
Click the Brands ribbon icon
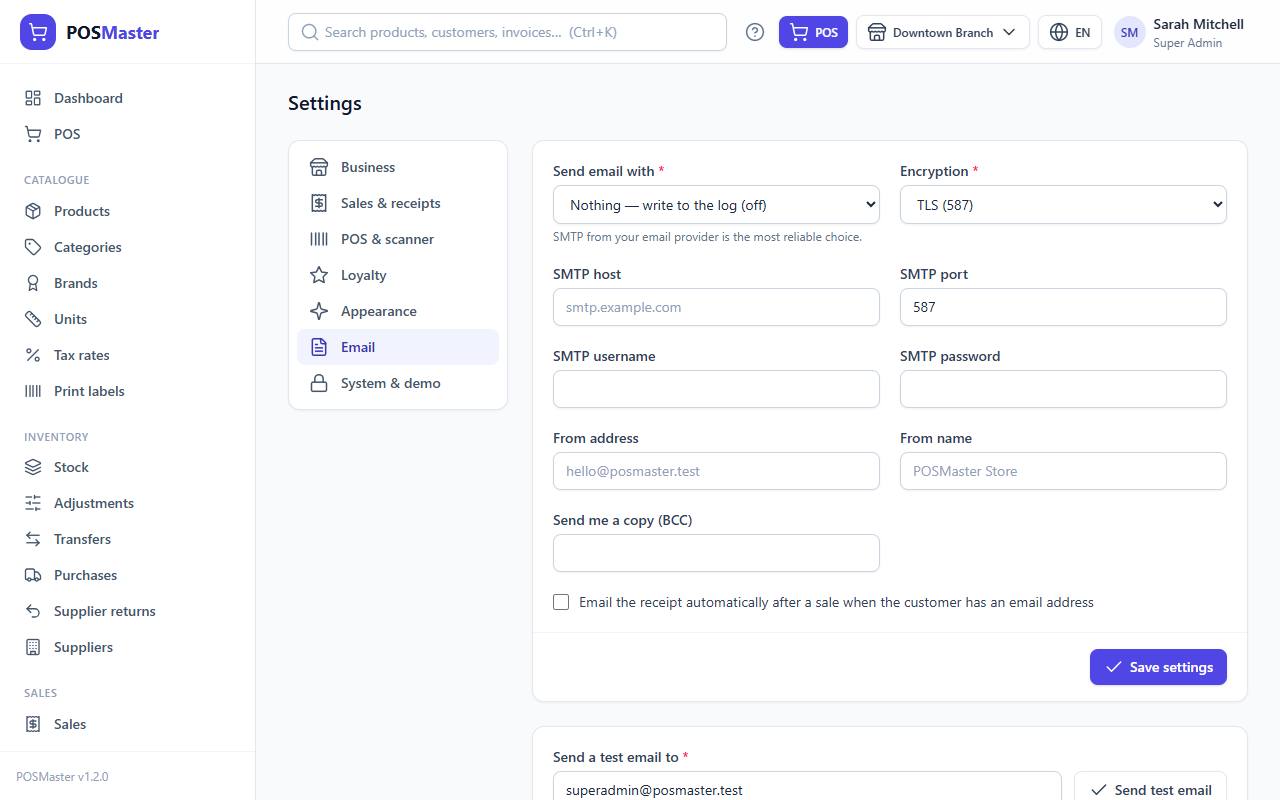pyautogui.click(x=33, y=283)
